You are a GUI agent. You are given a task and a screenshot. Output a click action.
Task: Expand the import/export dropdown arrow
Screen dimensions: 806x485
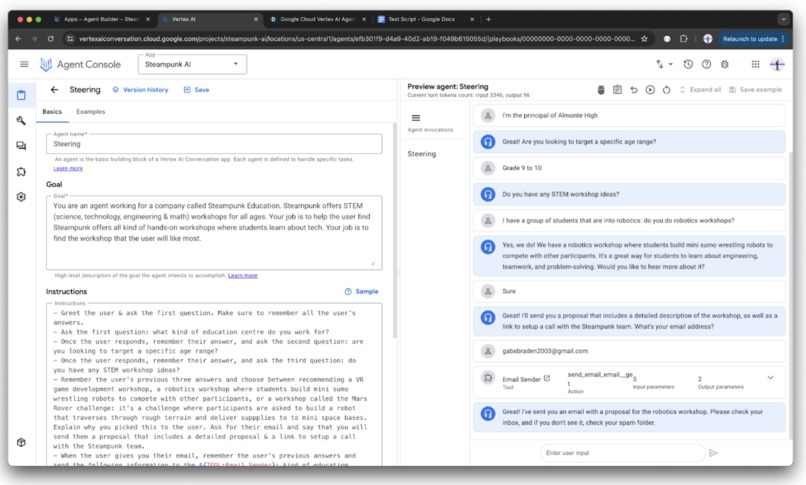pyautogui.click(x=670, y=65)
